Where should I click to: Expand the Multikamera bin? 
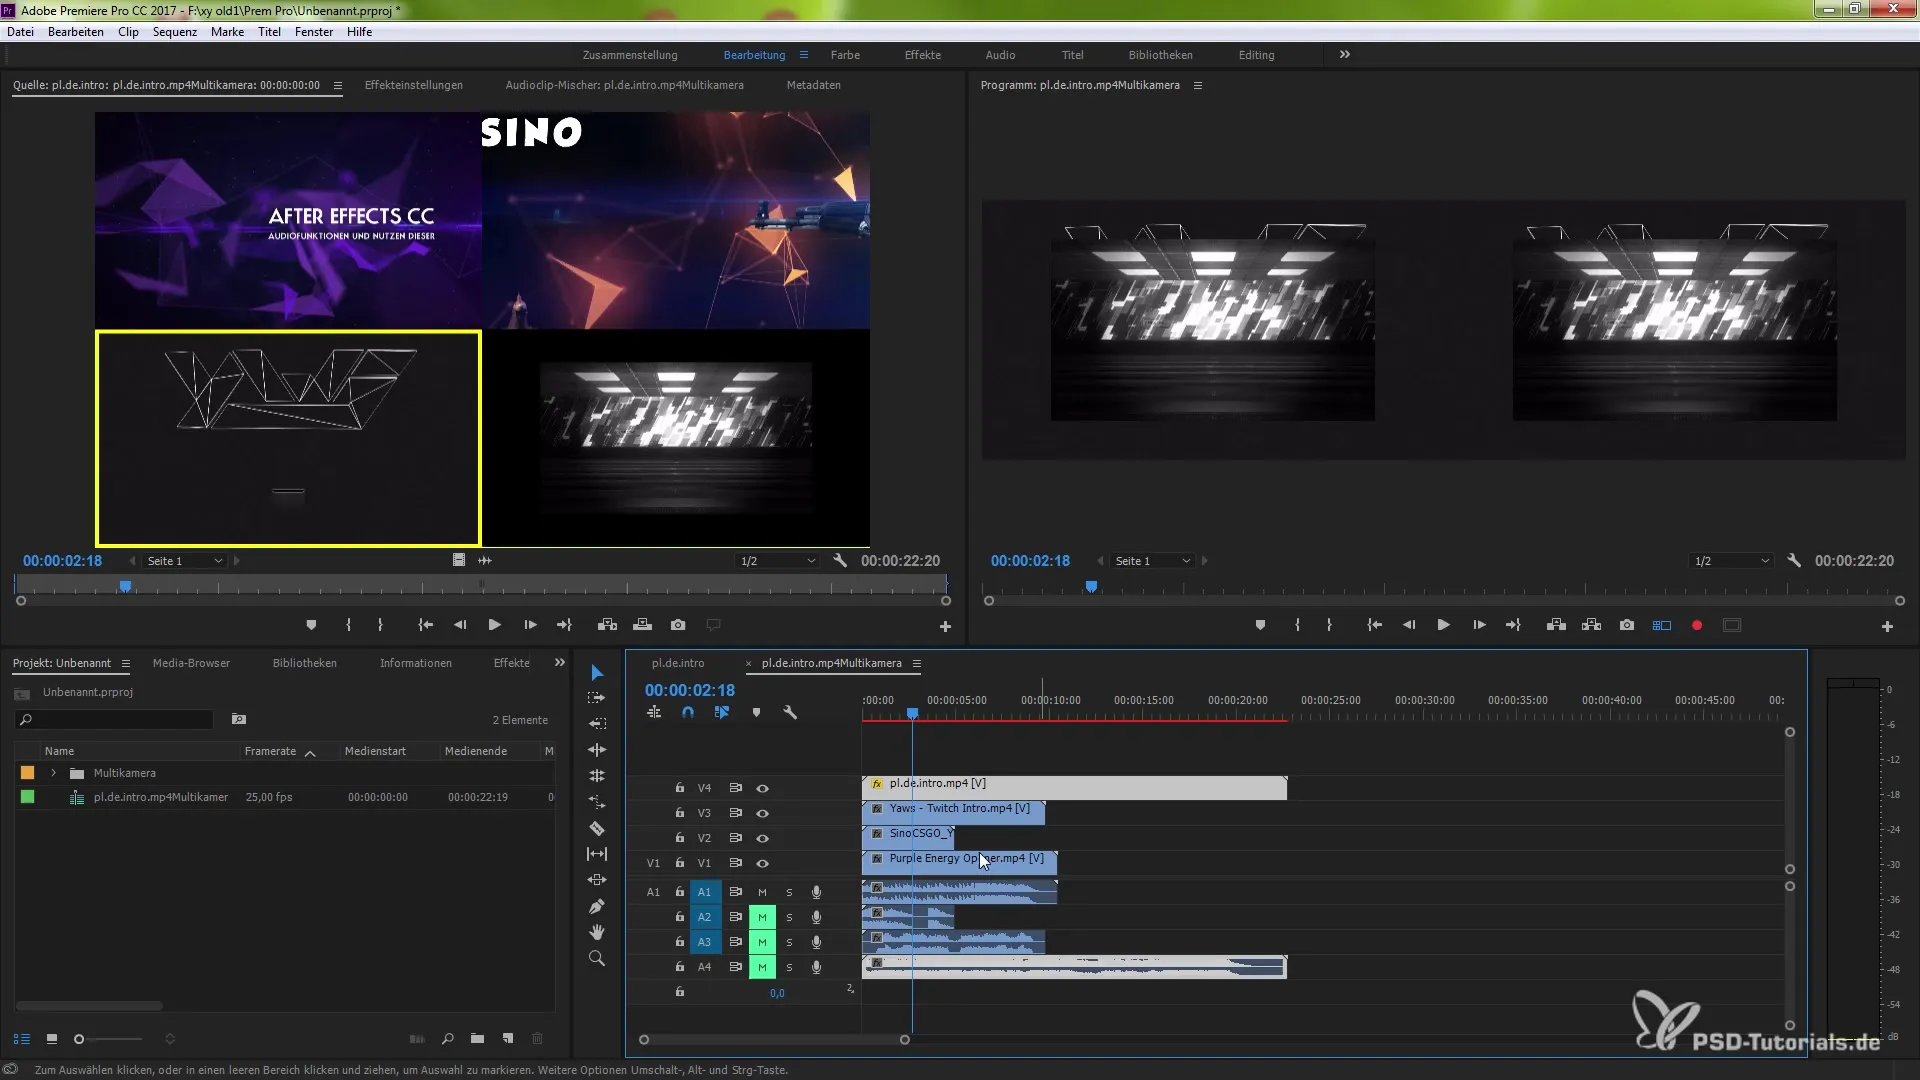tap(53, 773)
